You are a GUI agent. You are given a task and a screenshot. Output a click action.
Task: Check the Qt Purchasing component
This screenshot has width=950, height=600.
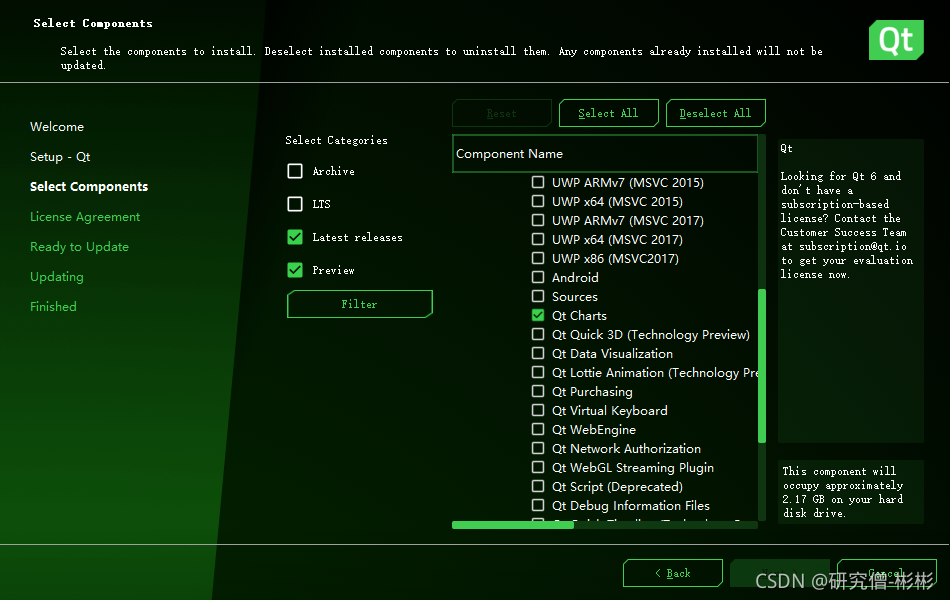point(538,391)
